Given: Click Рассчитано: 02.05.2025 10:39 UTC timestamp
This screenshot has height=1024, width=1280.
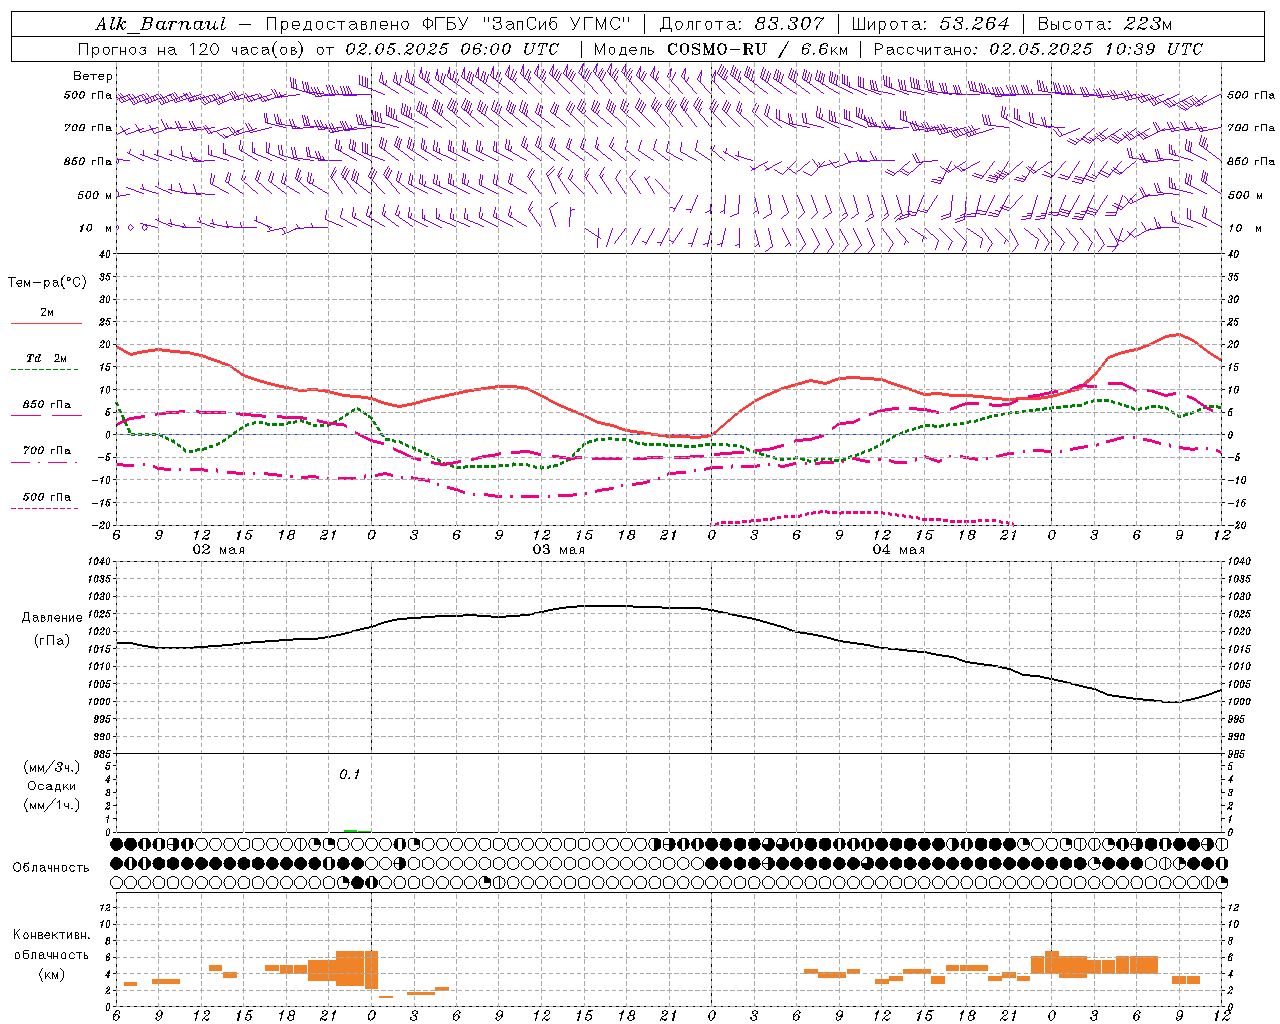Looking at the screenshot, I should click(x=1038, y=49).
